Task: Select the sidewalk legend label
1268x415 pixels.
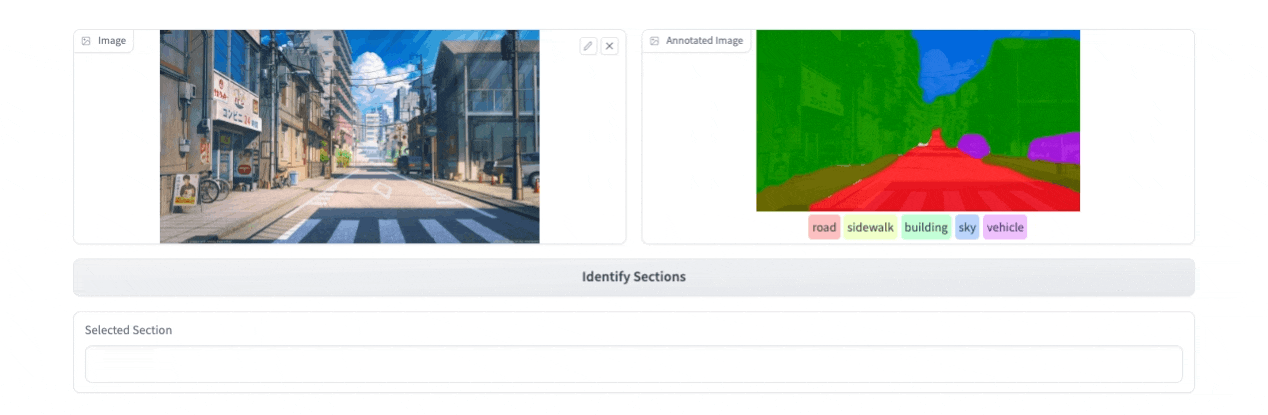Action: tap(870, 228)
